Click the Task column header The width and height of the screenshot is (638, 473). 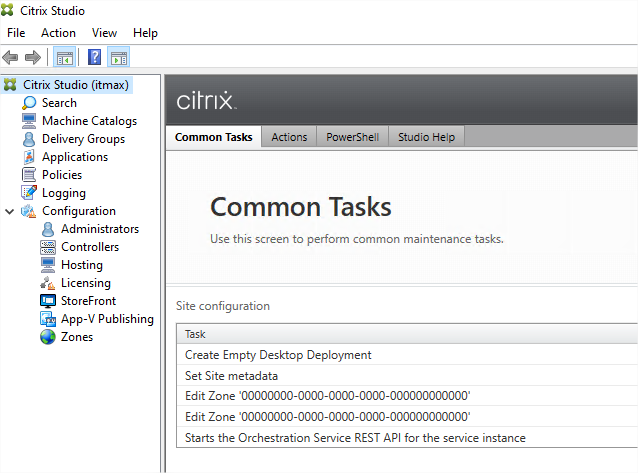407,334
